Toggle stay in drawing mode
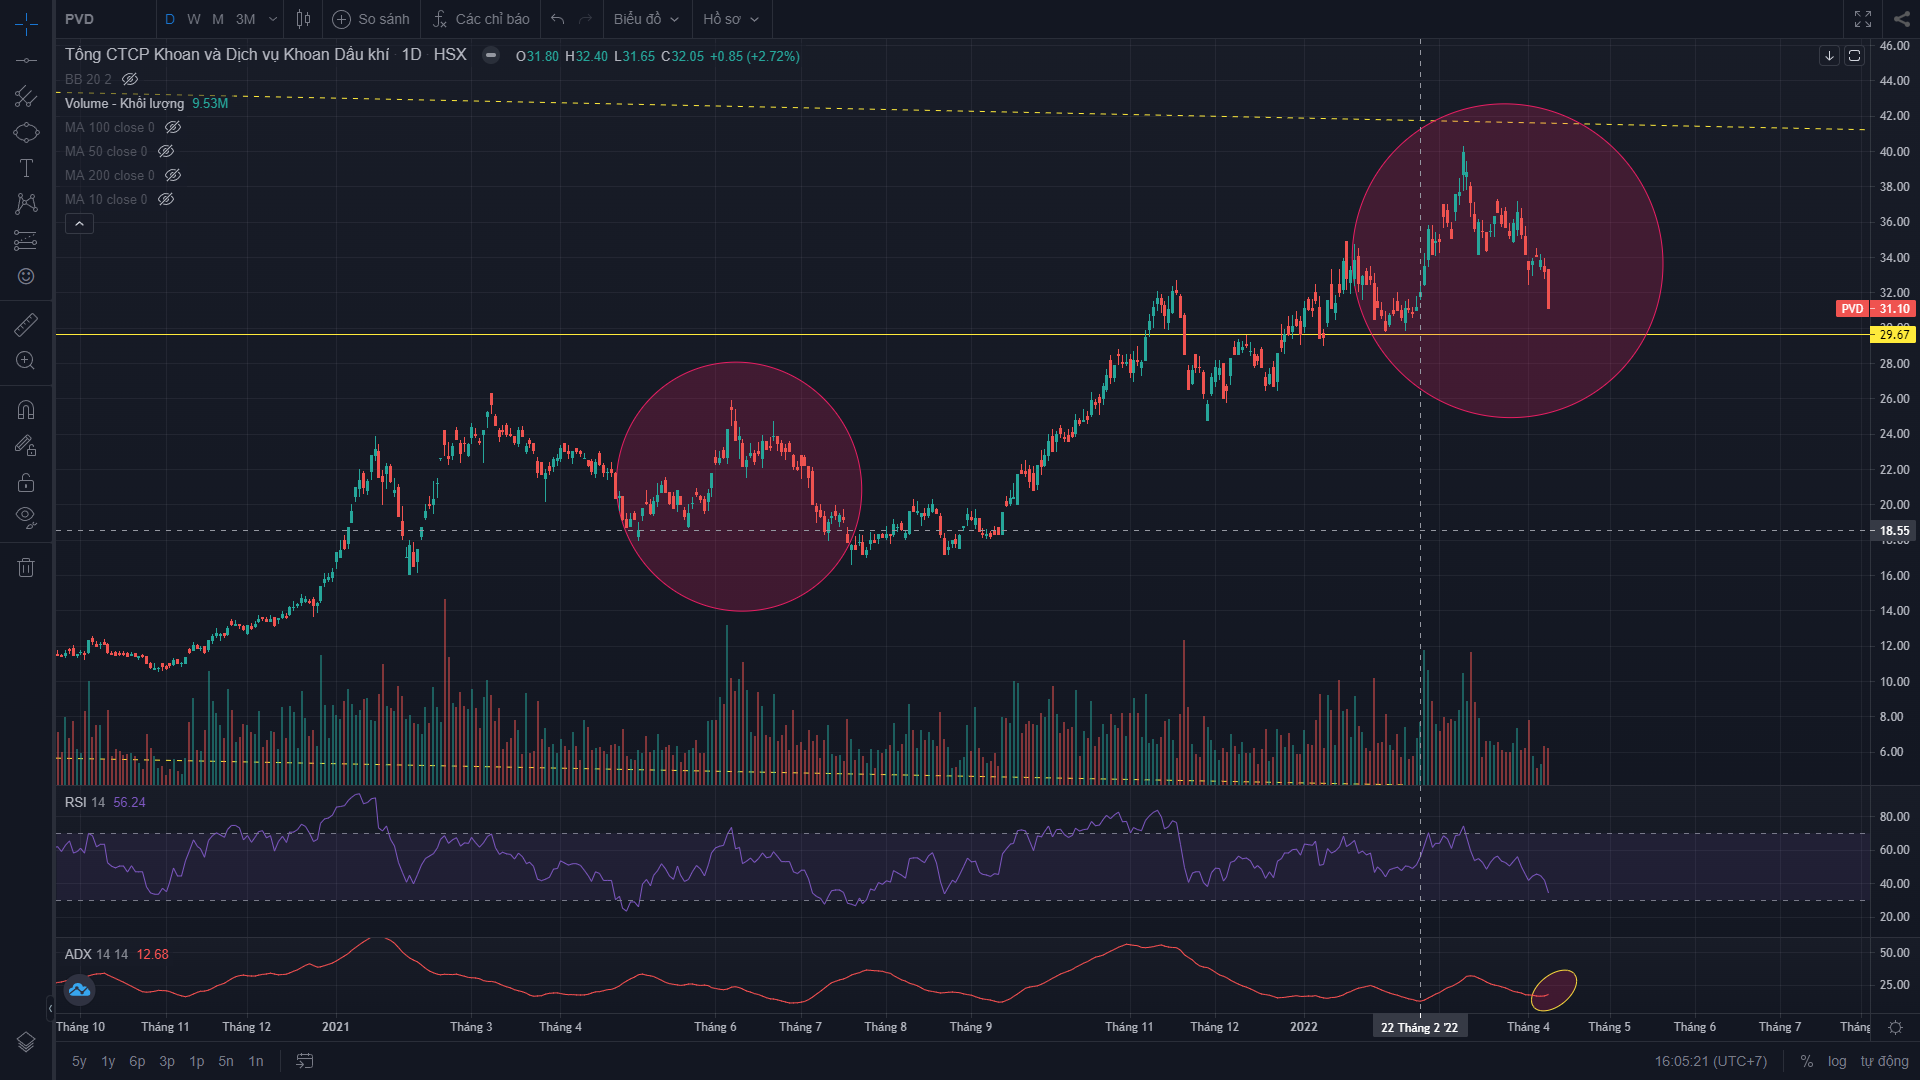The height and width of the screenshot is (1080, 1920). pyautogui.click(x=26, y=446)
